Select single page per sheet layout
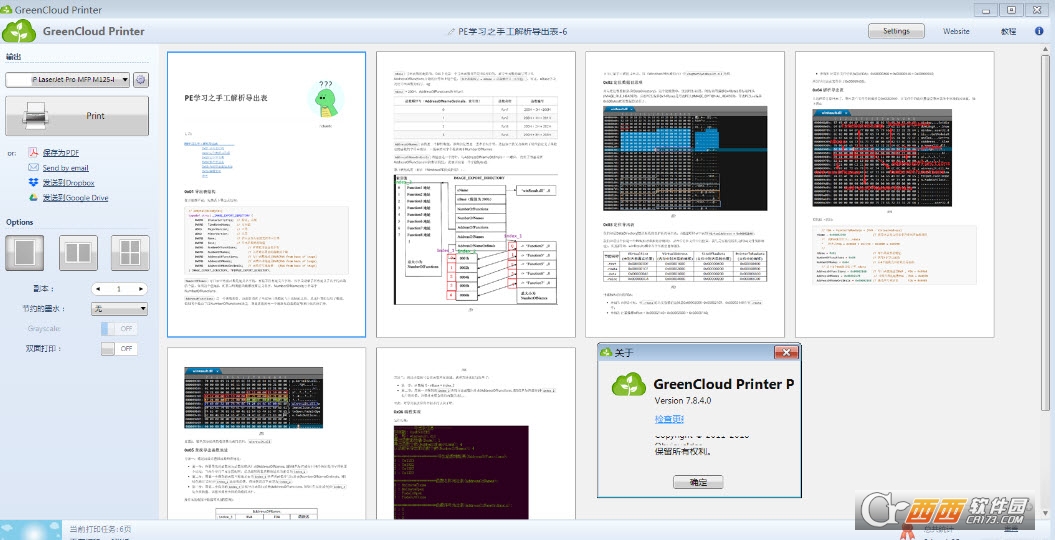 (26, 253)
